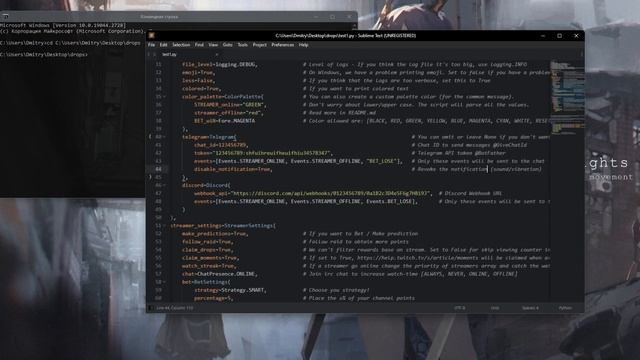640x360 pixels.
Task: Click the "BET_LOSE" string on line 43
Action: coord(381,161)
